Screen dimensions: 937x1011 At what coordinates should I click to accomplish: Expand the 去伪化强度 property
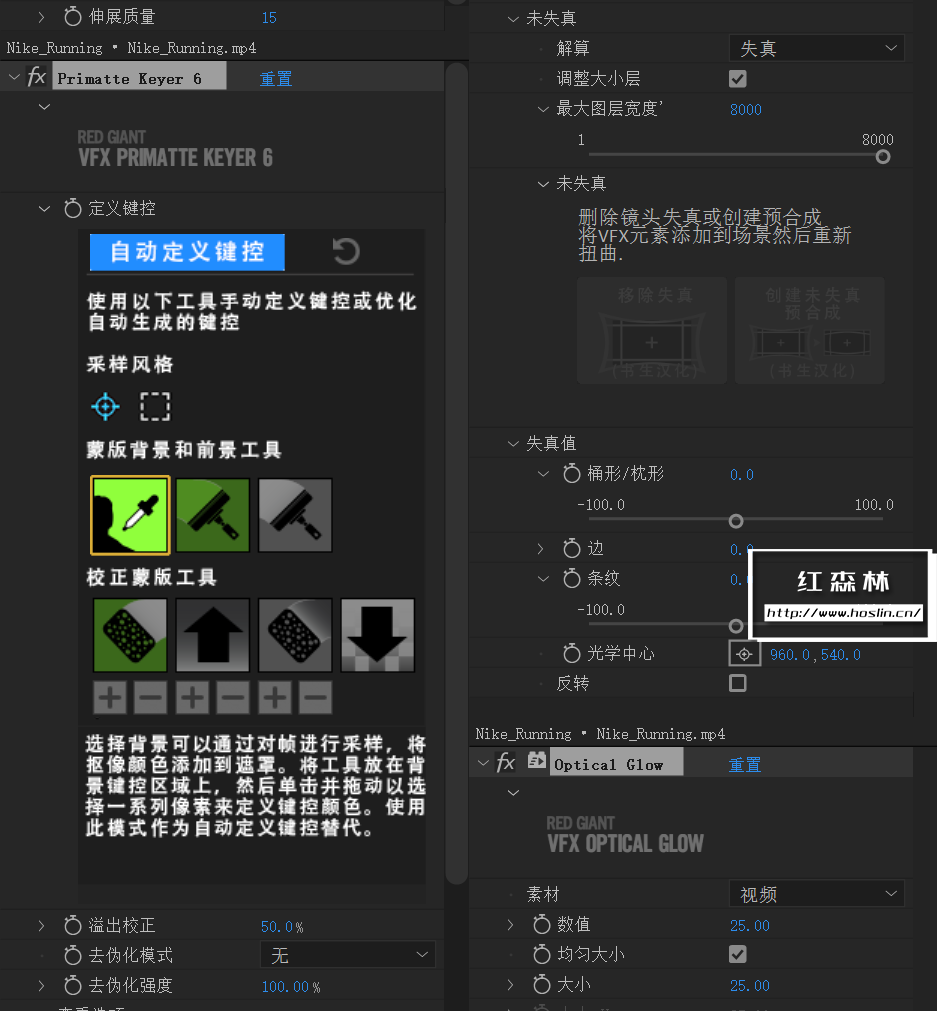click(41, 986)
